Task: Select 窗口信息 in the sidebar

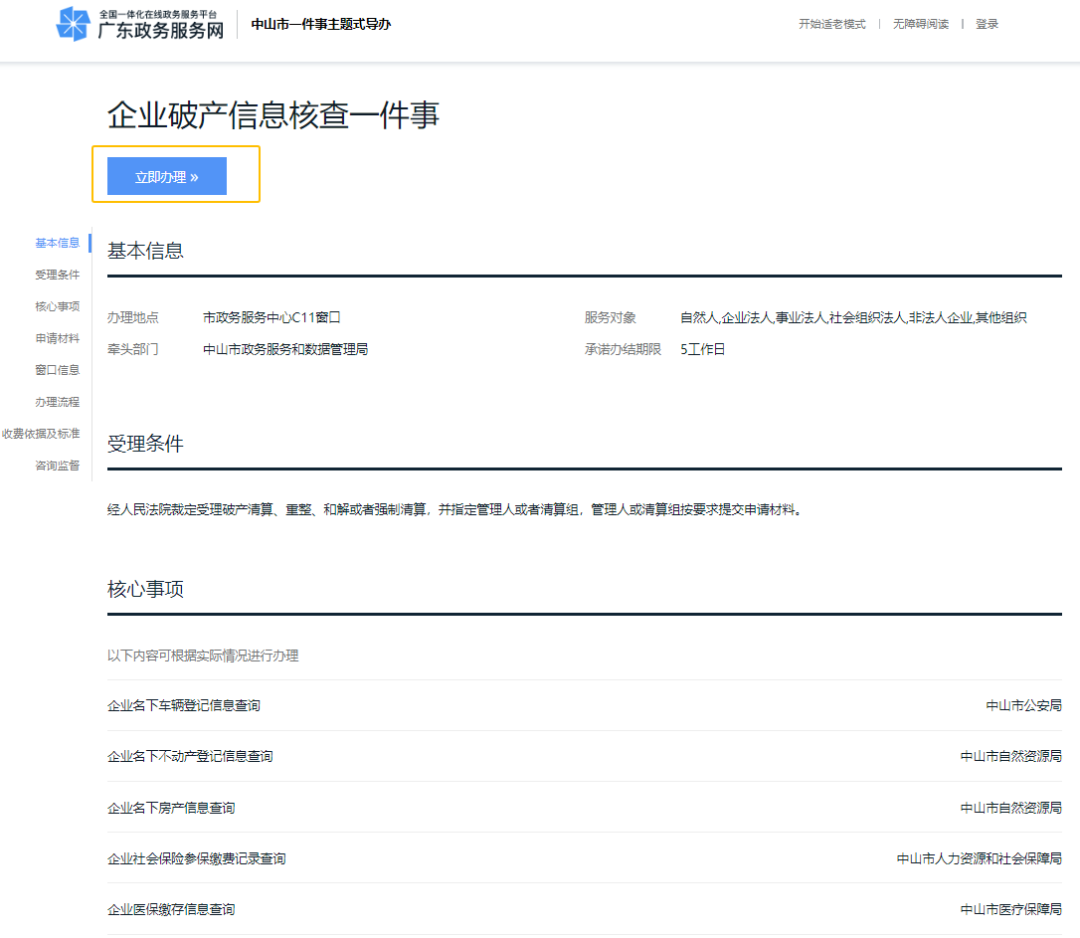Action: click(x=56, y=369)
